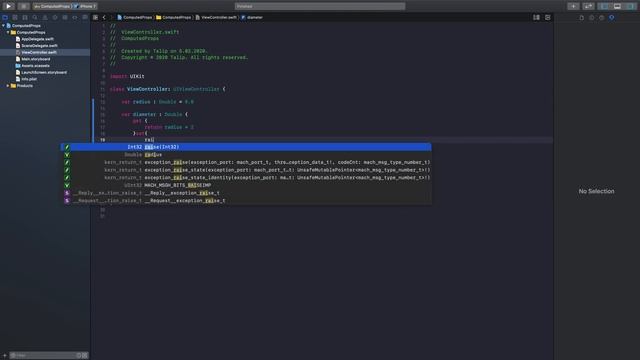This screenshot has height=360, width=640.
Task: Open the Issue navigator
Action: [45, 18]
